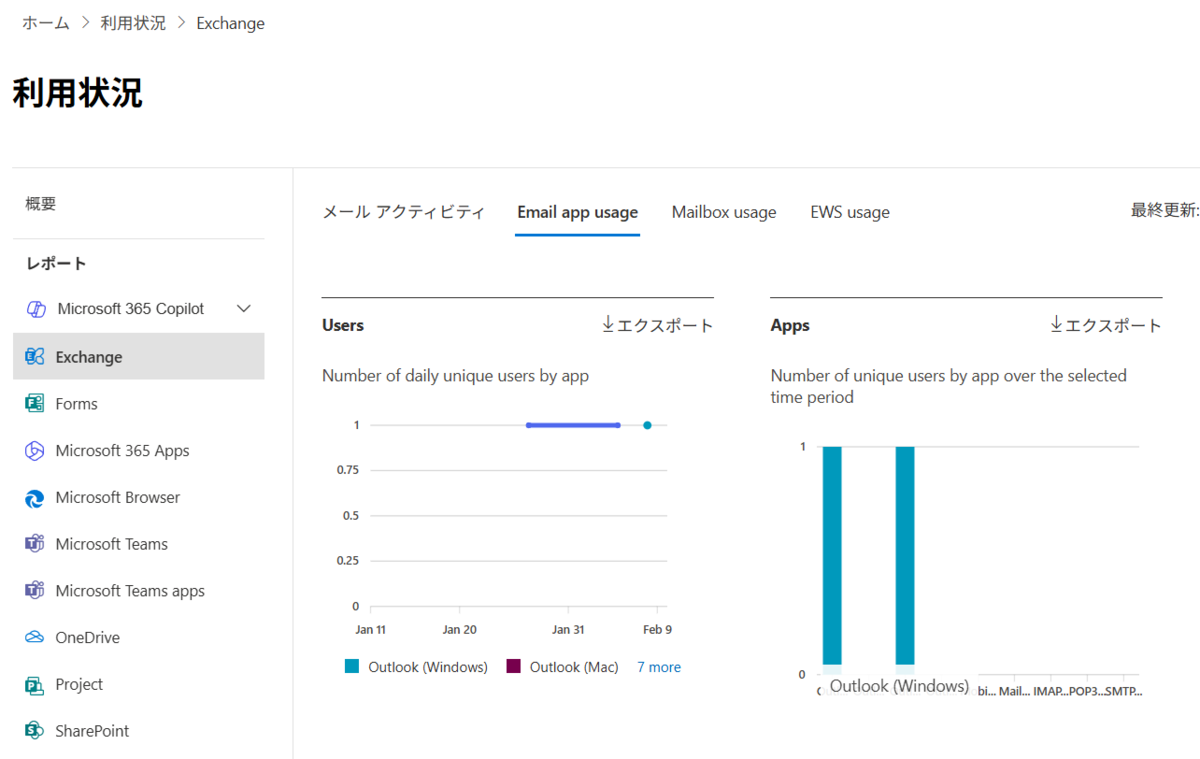This screenshot has width=1200, height=759.
Task: Click the OneDrive cloud icon
Action: pos(35,638)
